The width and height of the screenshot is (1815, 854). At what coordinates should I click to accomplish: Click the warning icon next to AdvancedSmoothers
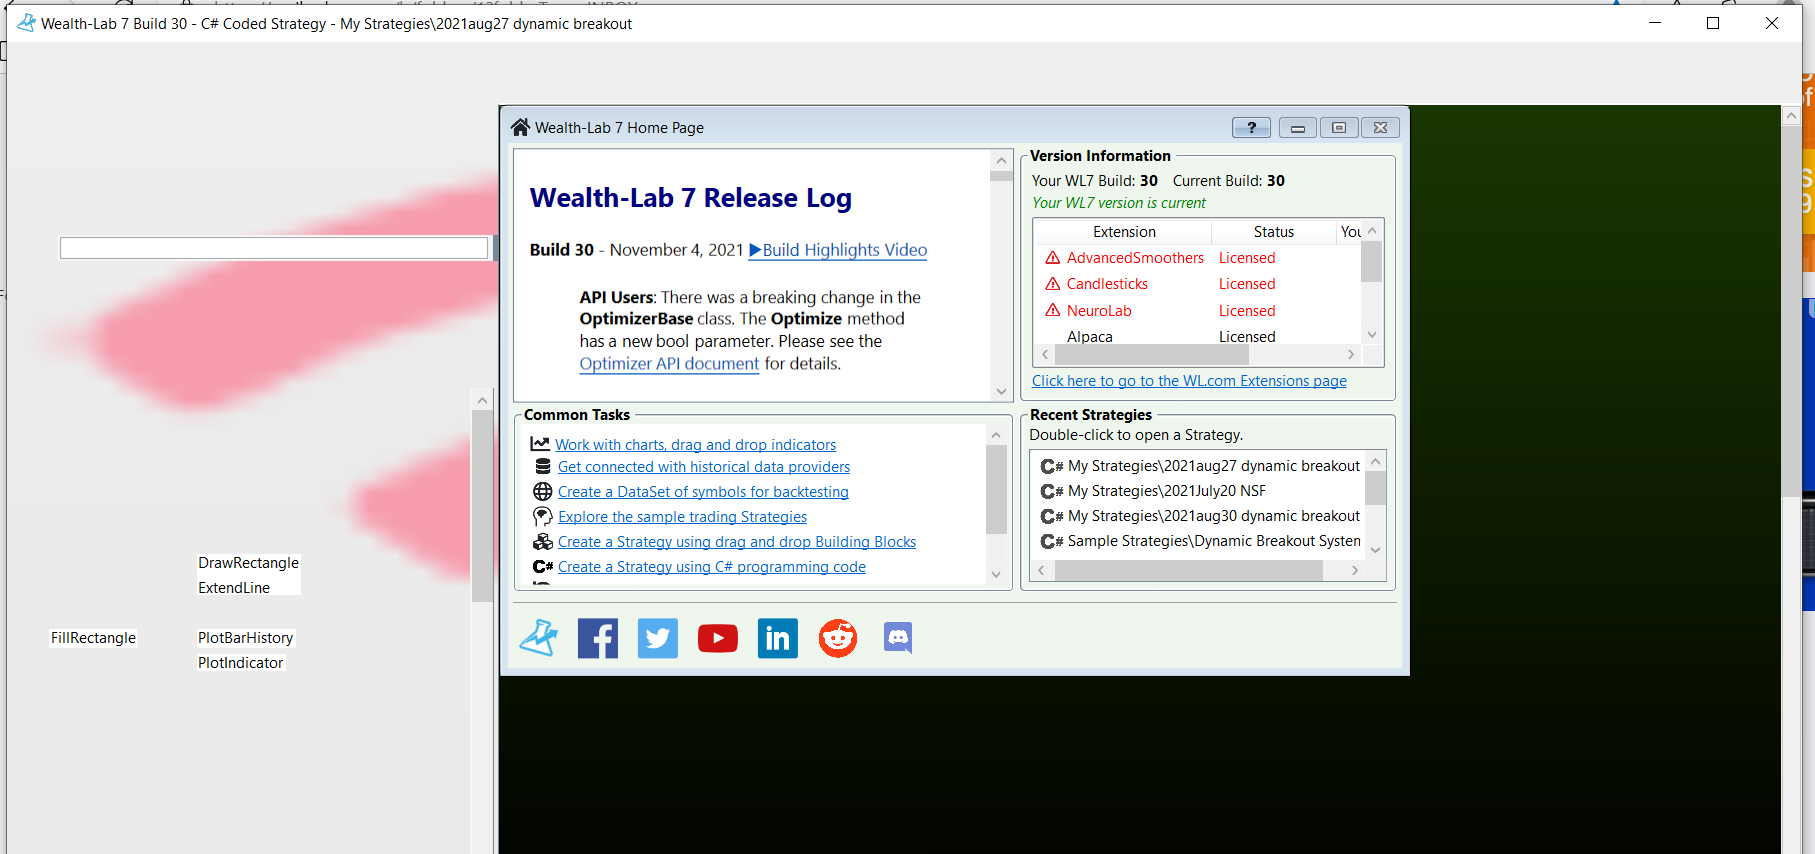[x=1053, y=257]
